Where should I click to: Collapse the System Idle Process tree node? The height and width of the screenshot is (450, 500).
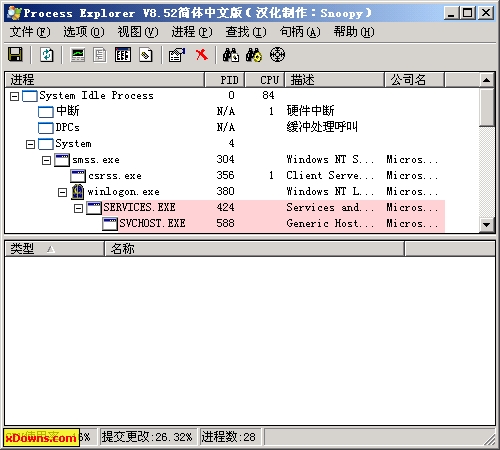(x=14, y=96)
